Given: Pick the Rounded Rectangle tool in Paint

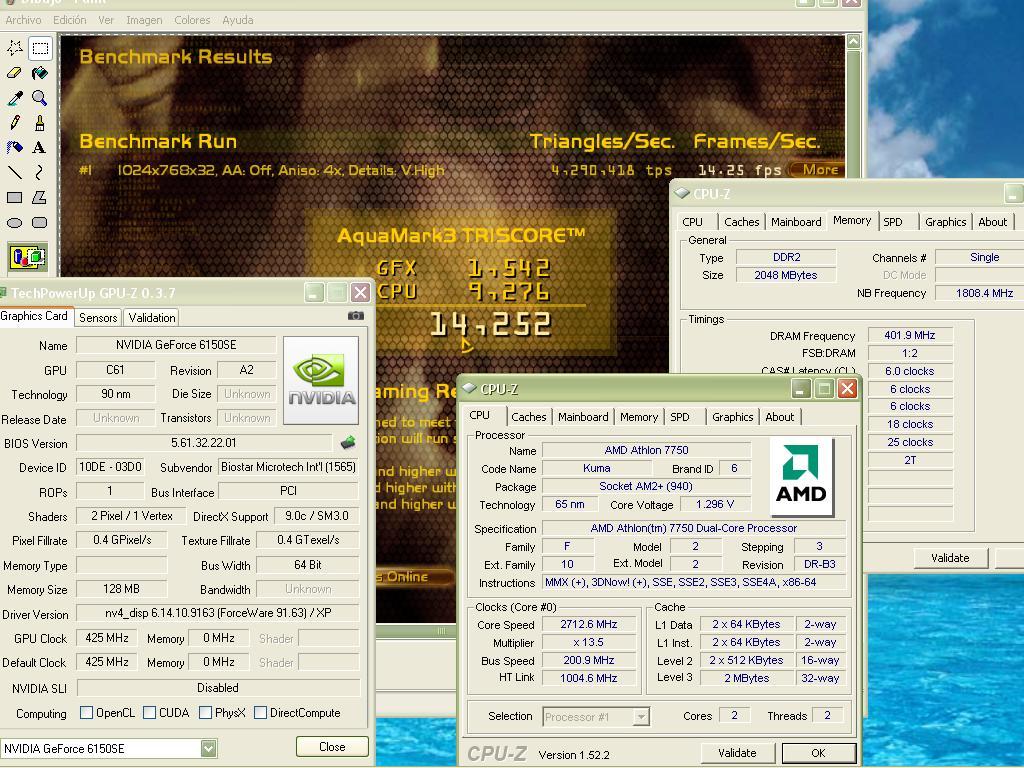Looking at the screenshot, I should tap(40, 223).
